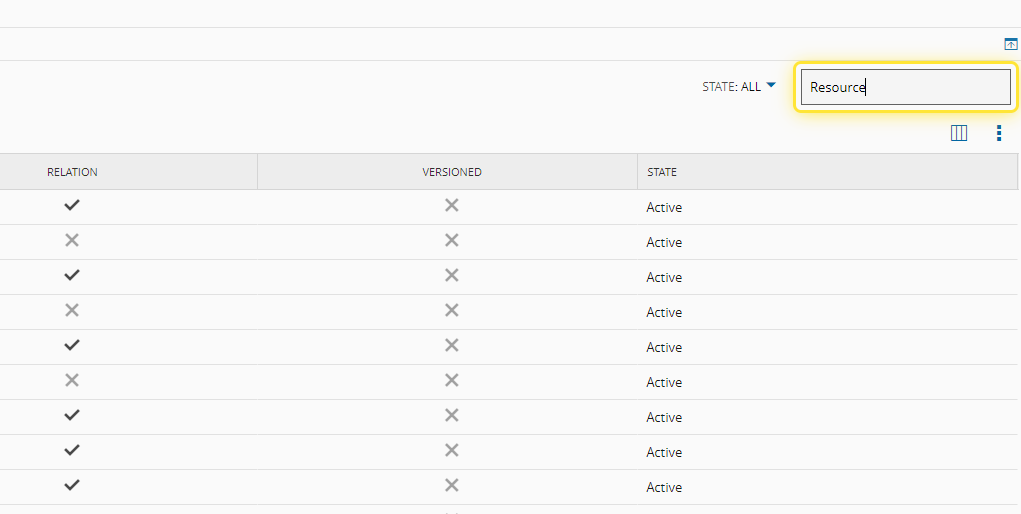Sort by the VERSIONED column header

point(451,172)
